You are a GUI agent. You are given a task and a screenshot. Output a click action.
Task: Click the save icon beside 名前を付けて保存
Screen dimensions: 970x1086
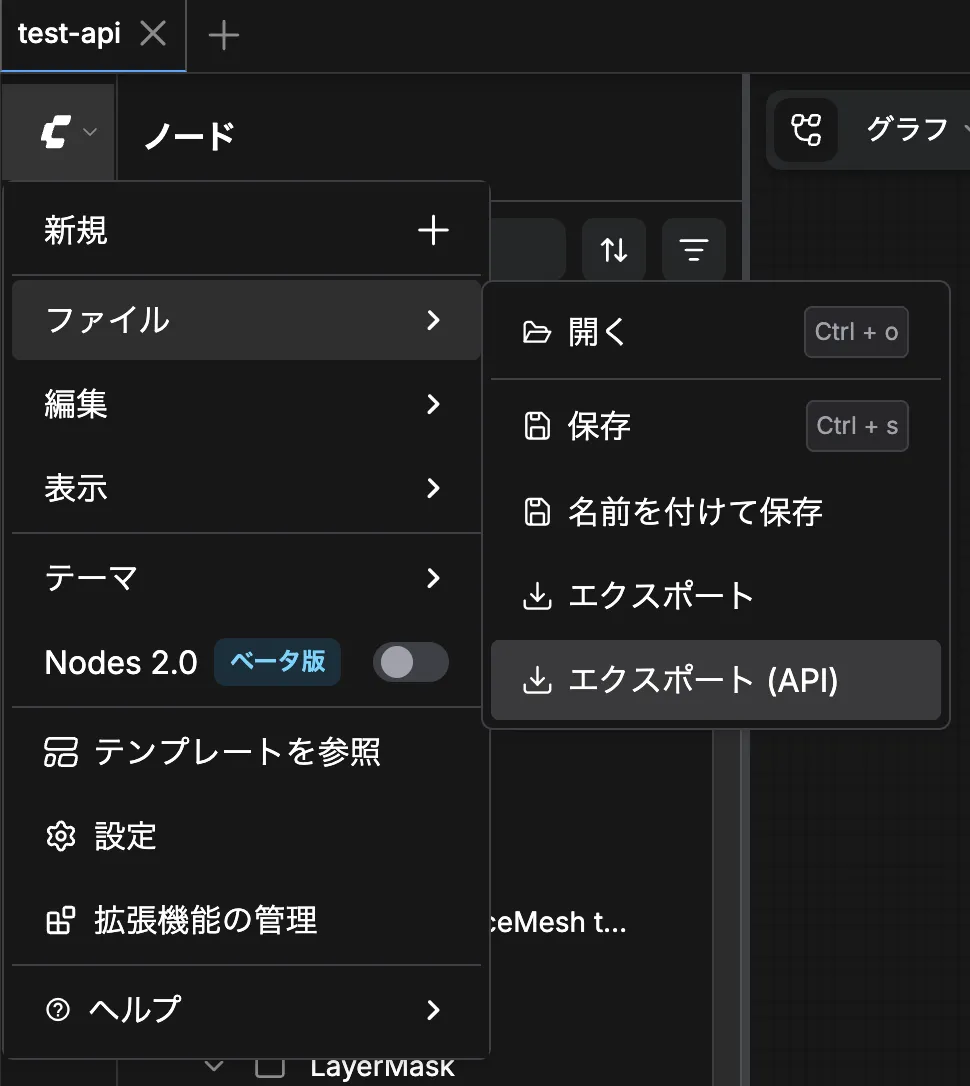[537, 512]
